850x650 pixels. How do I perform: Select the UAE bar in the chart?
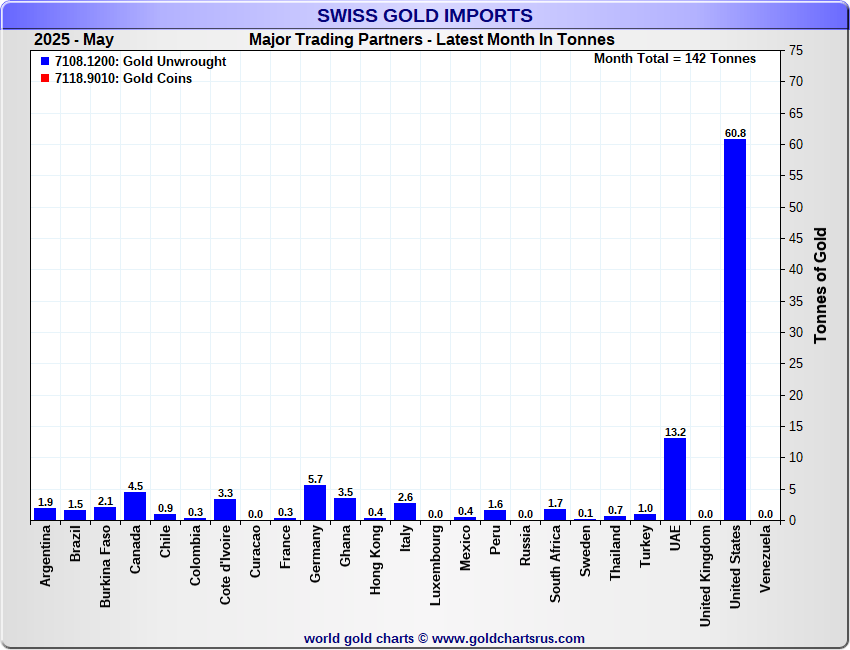(675, 479)
